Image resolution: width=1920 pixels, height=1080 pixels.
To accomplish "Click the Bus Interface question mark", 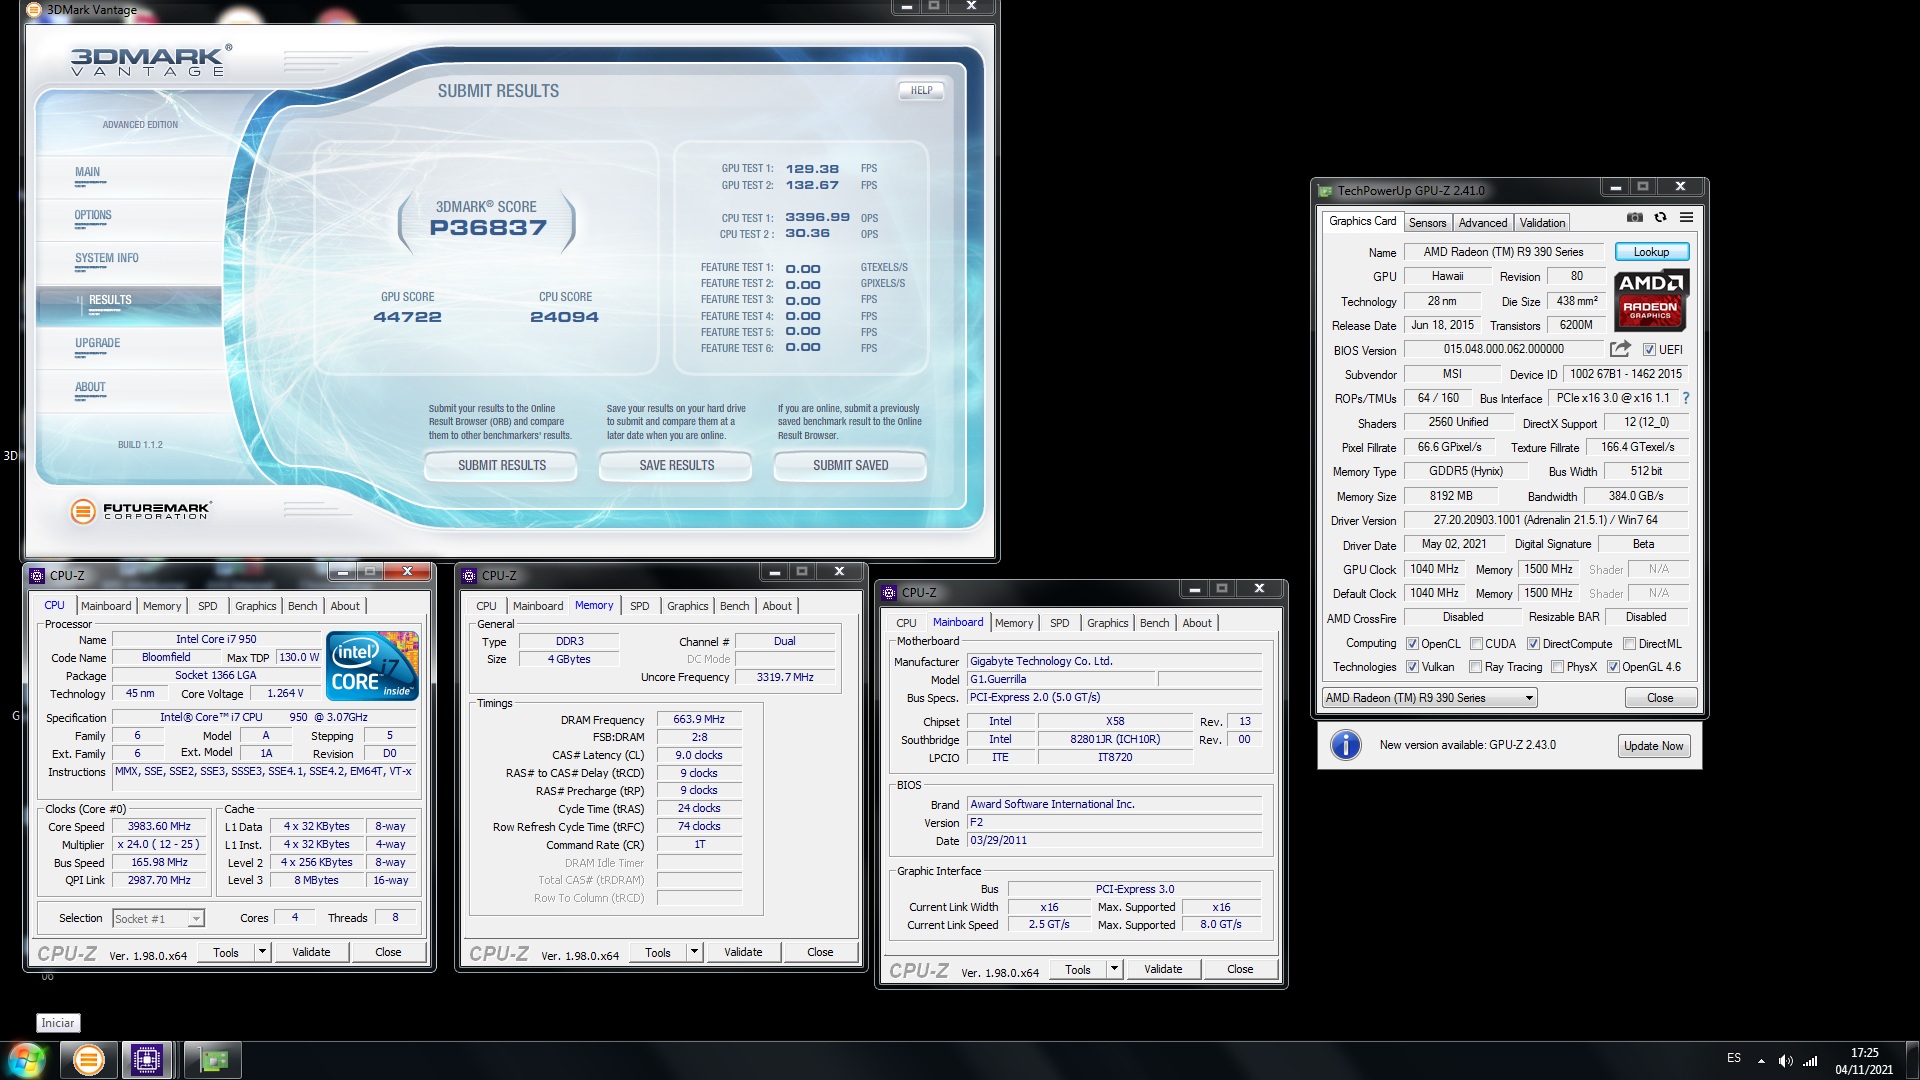I will [x=1686, y=398].
